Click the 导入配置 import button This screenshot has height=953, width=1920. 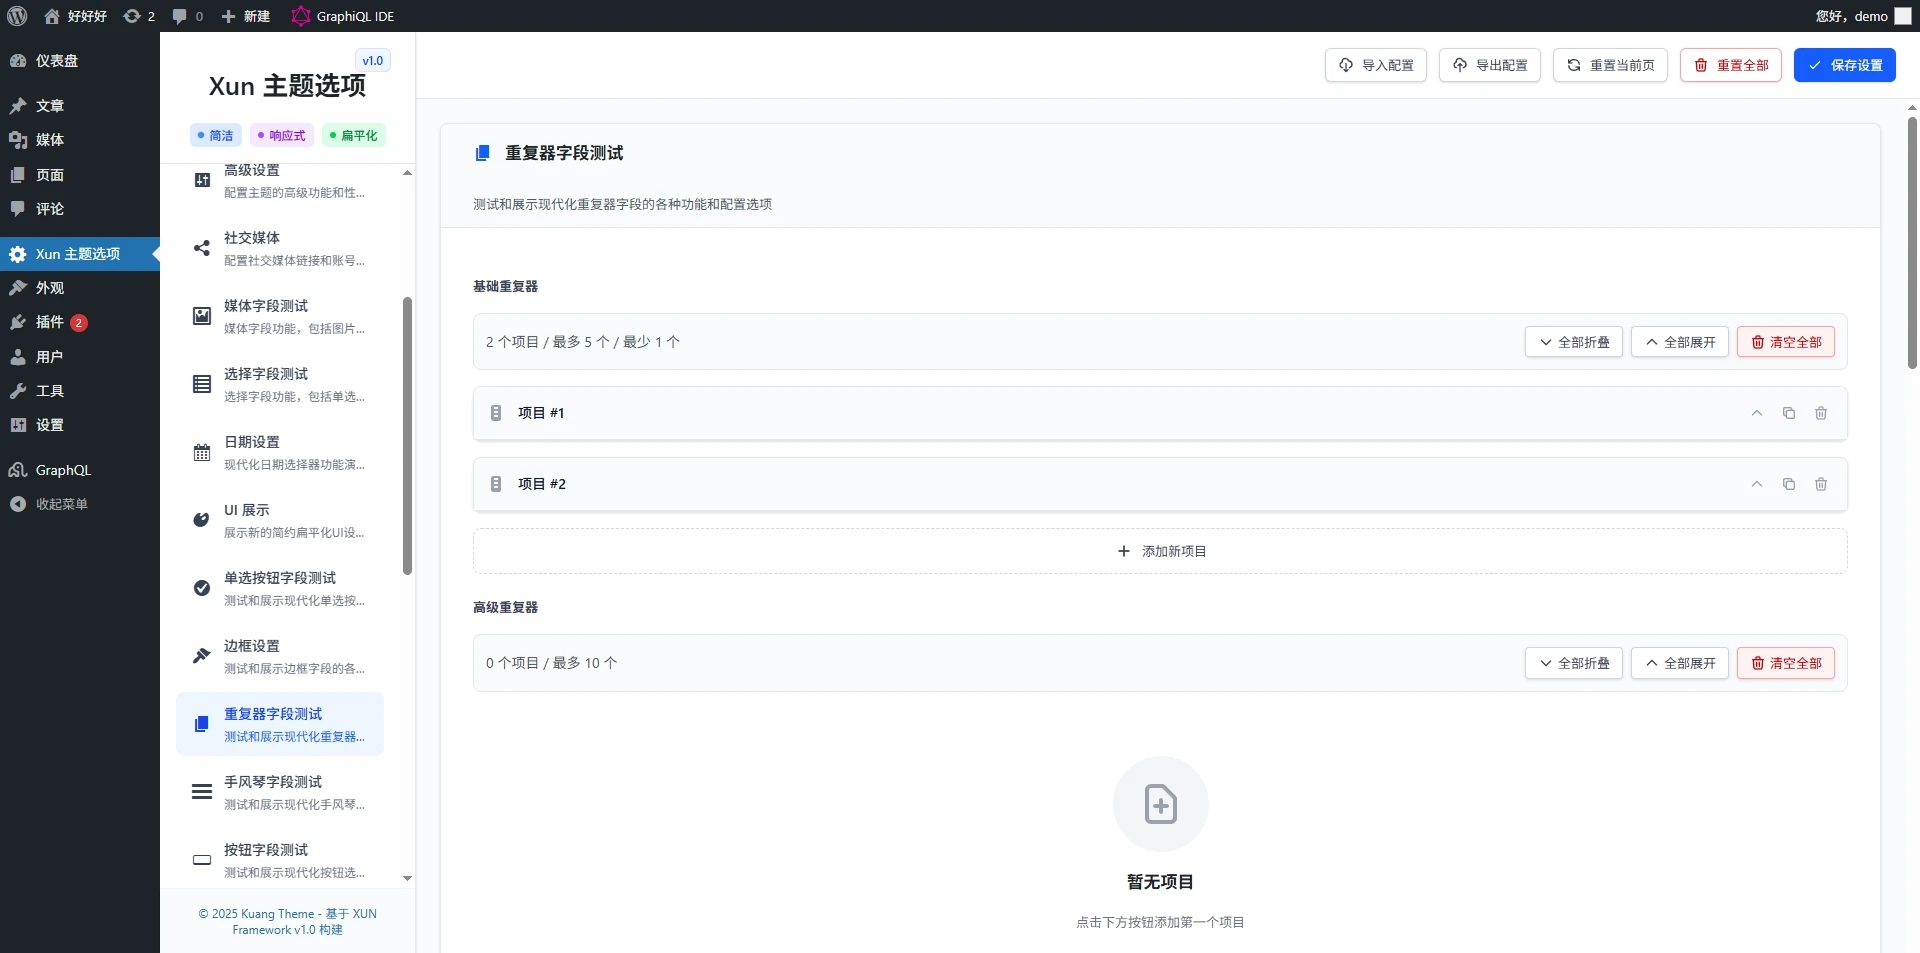click(1376, 65)
